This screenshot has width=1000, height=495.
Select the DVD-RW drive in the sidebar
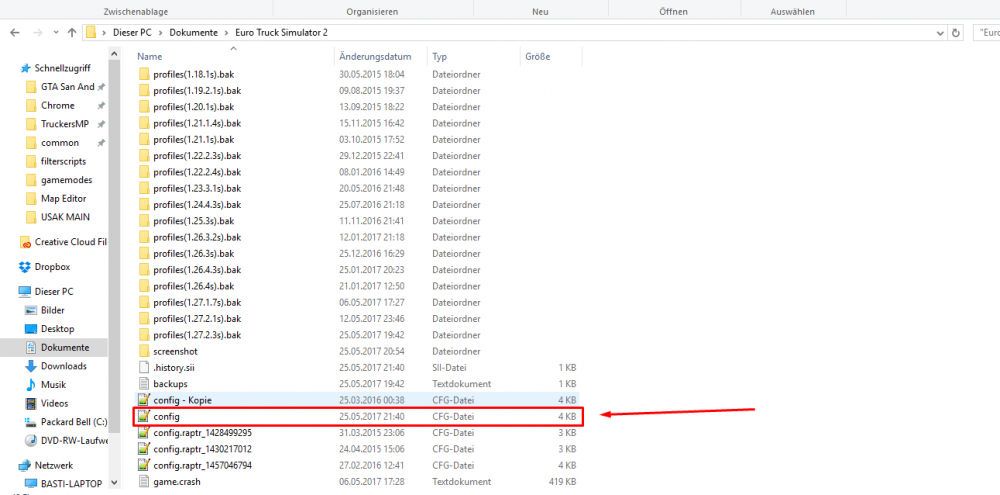(71, 440)
